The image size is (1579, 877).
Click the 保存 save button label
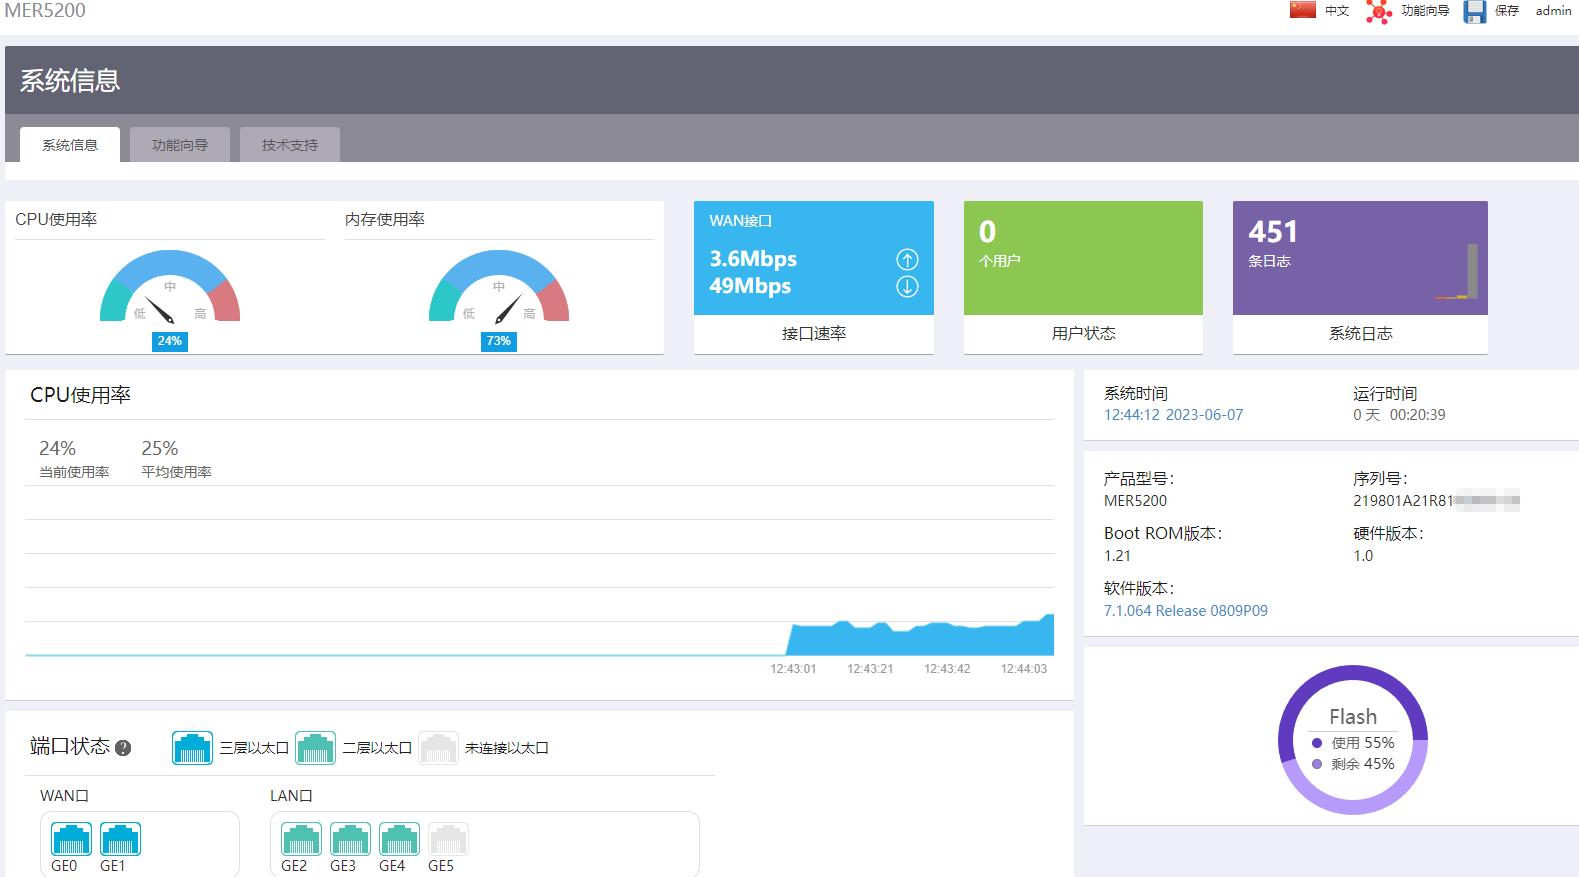point(1507,11)
